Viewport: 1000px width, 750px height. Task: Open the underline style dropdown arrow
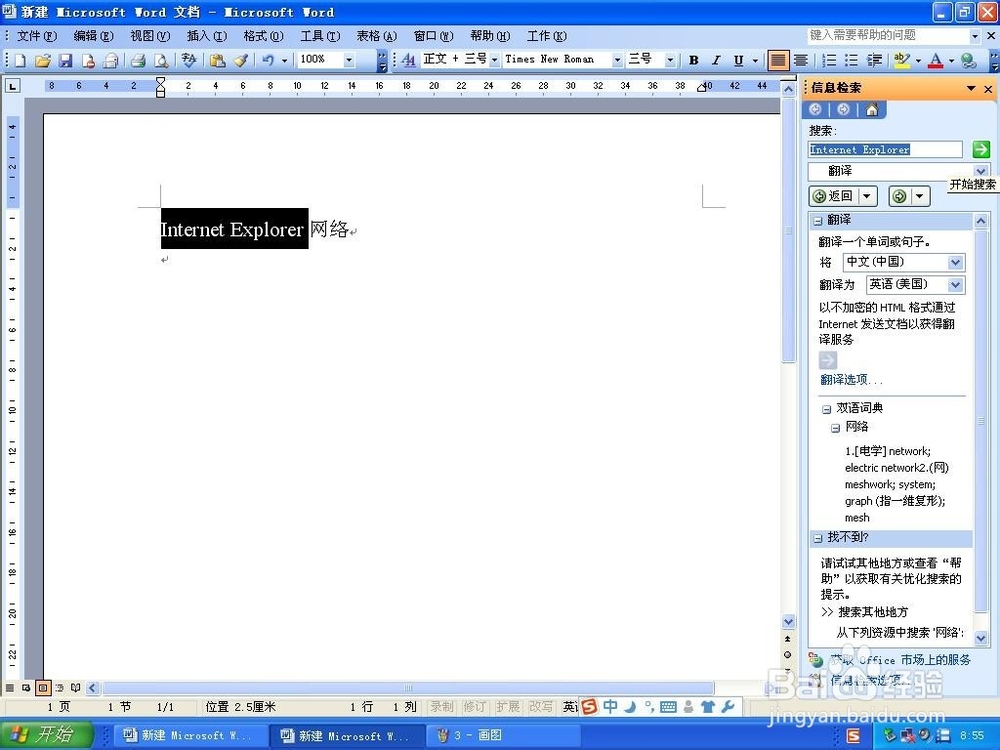(x=755, y=61)
